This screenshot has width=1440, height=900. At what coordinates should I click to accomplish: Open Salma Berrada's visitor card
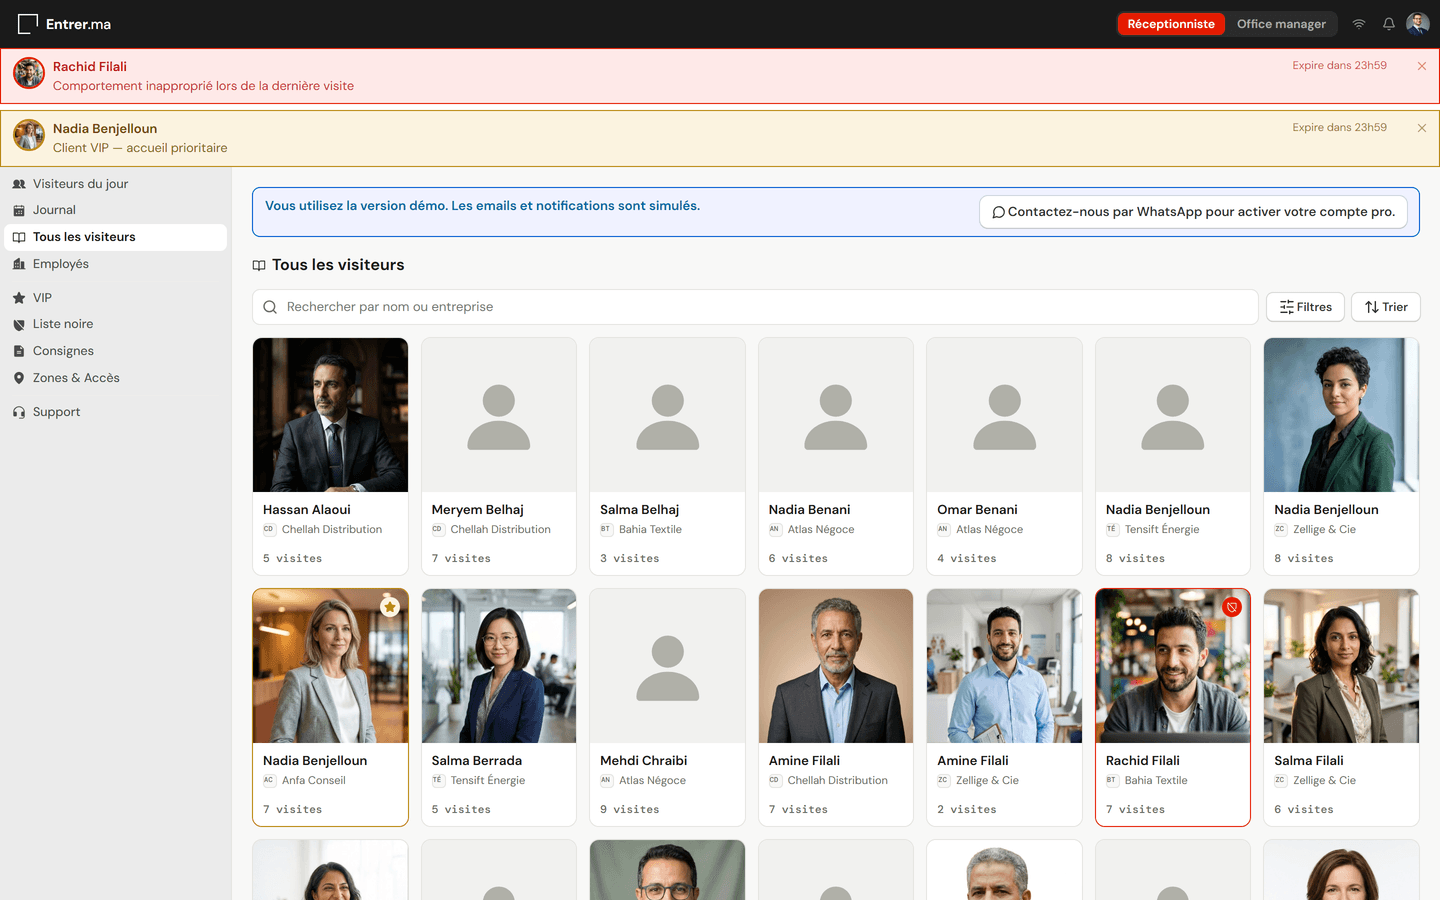tap(499, 707)
